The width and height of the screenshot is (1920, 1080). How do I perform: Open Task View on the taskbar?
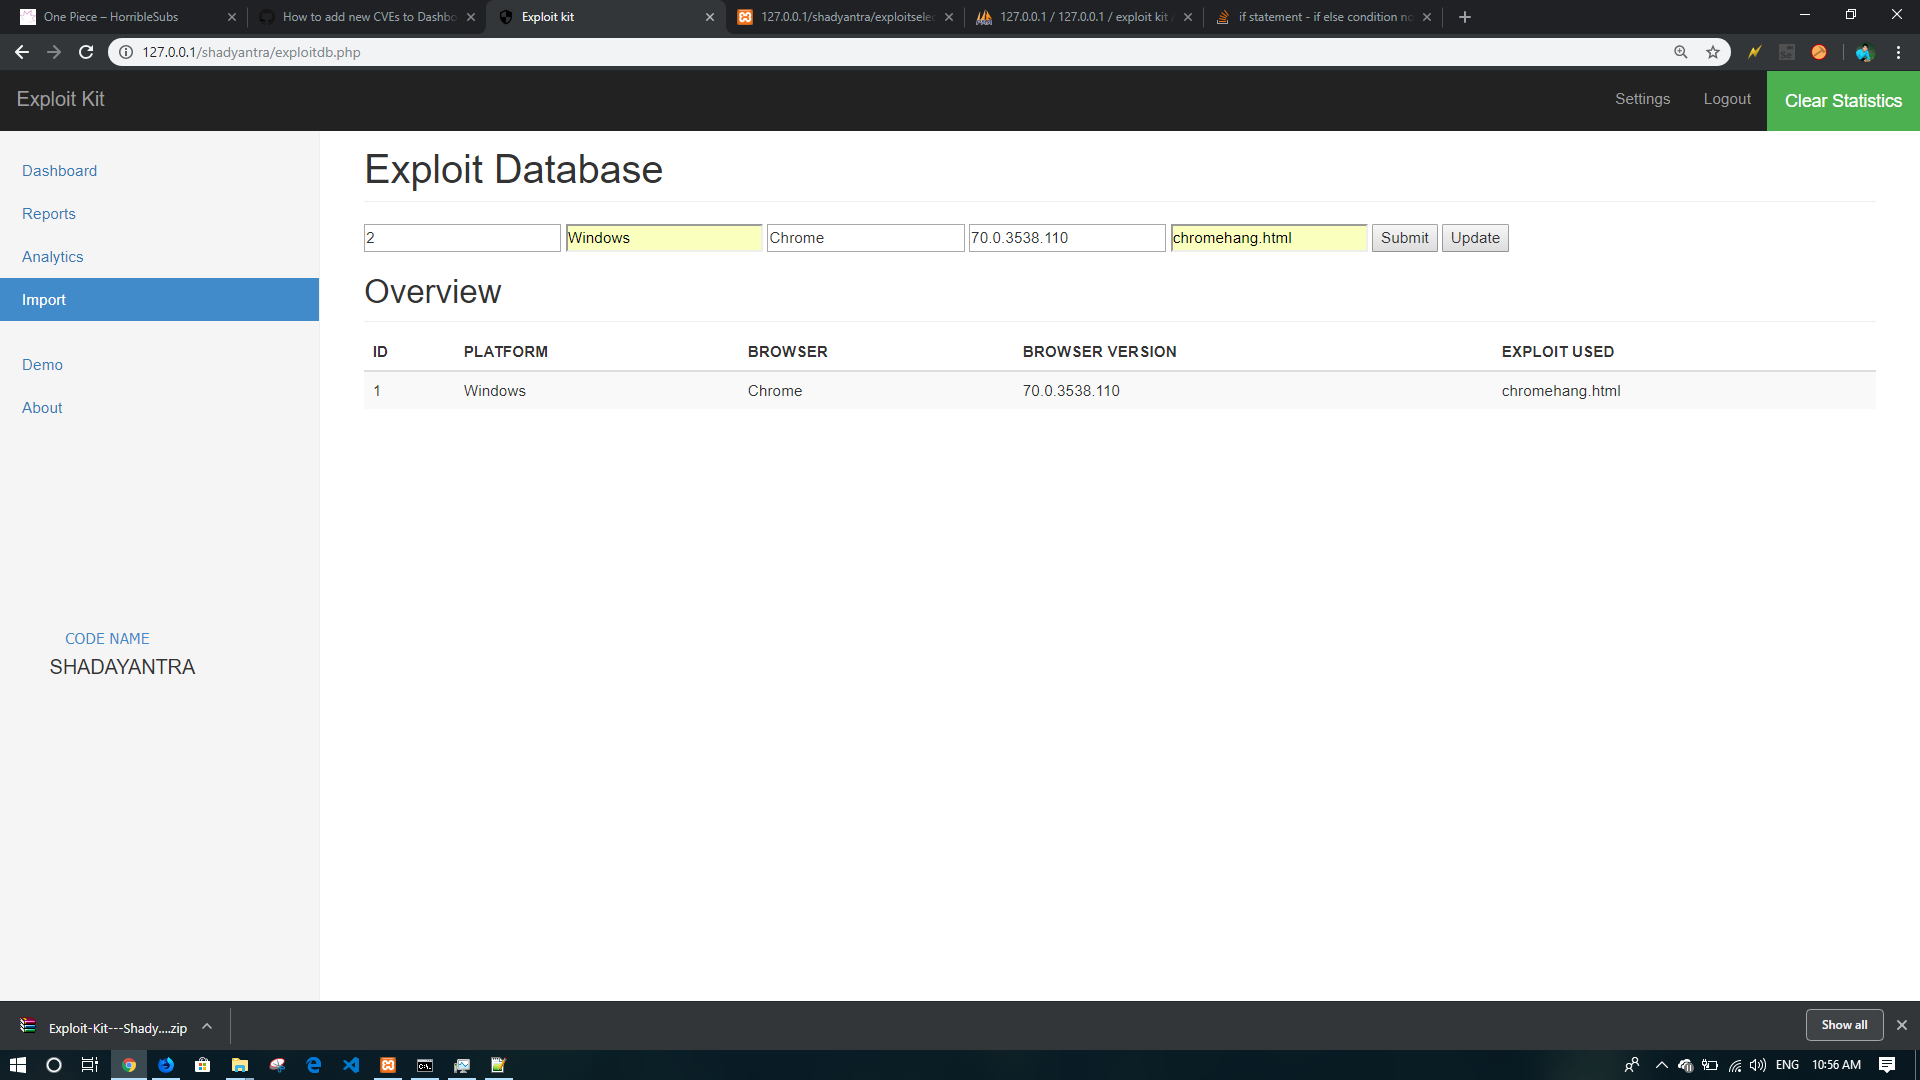[x=90, y=1065]
